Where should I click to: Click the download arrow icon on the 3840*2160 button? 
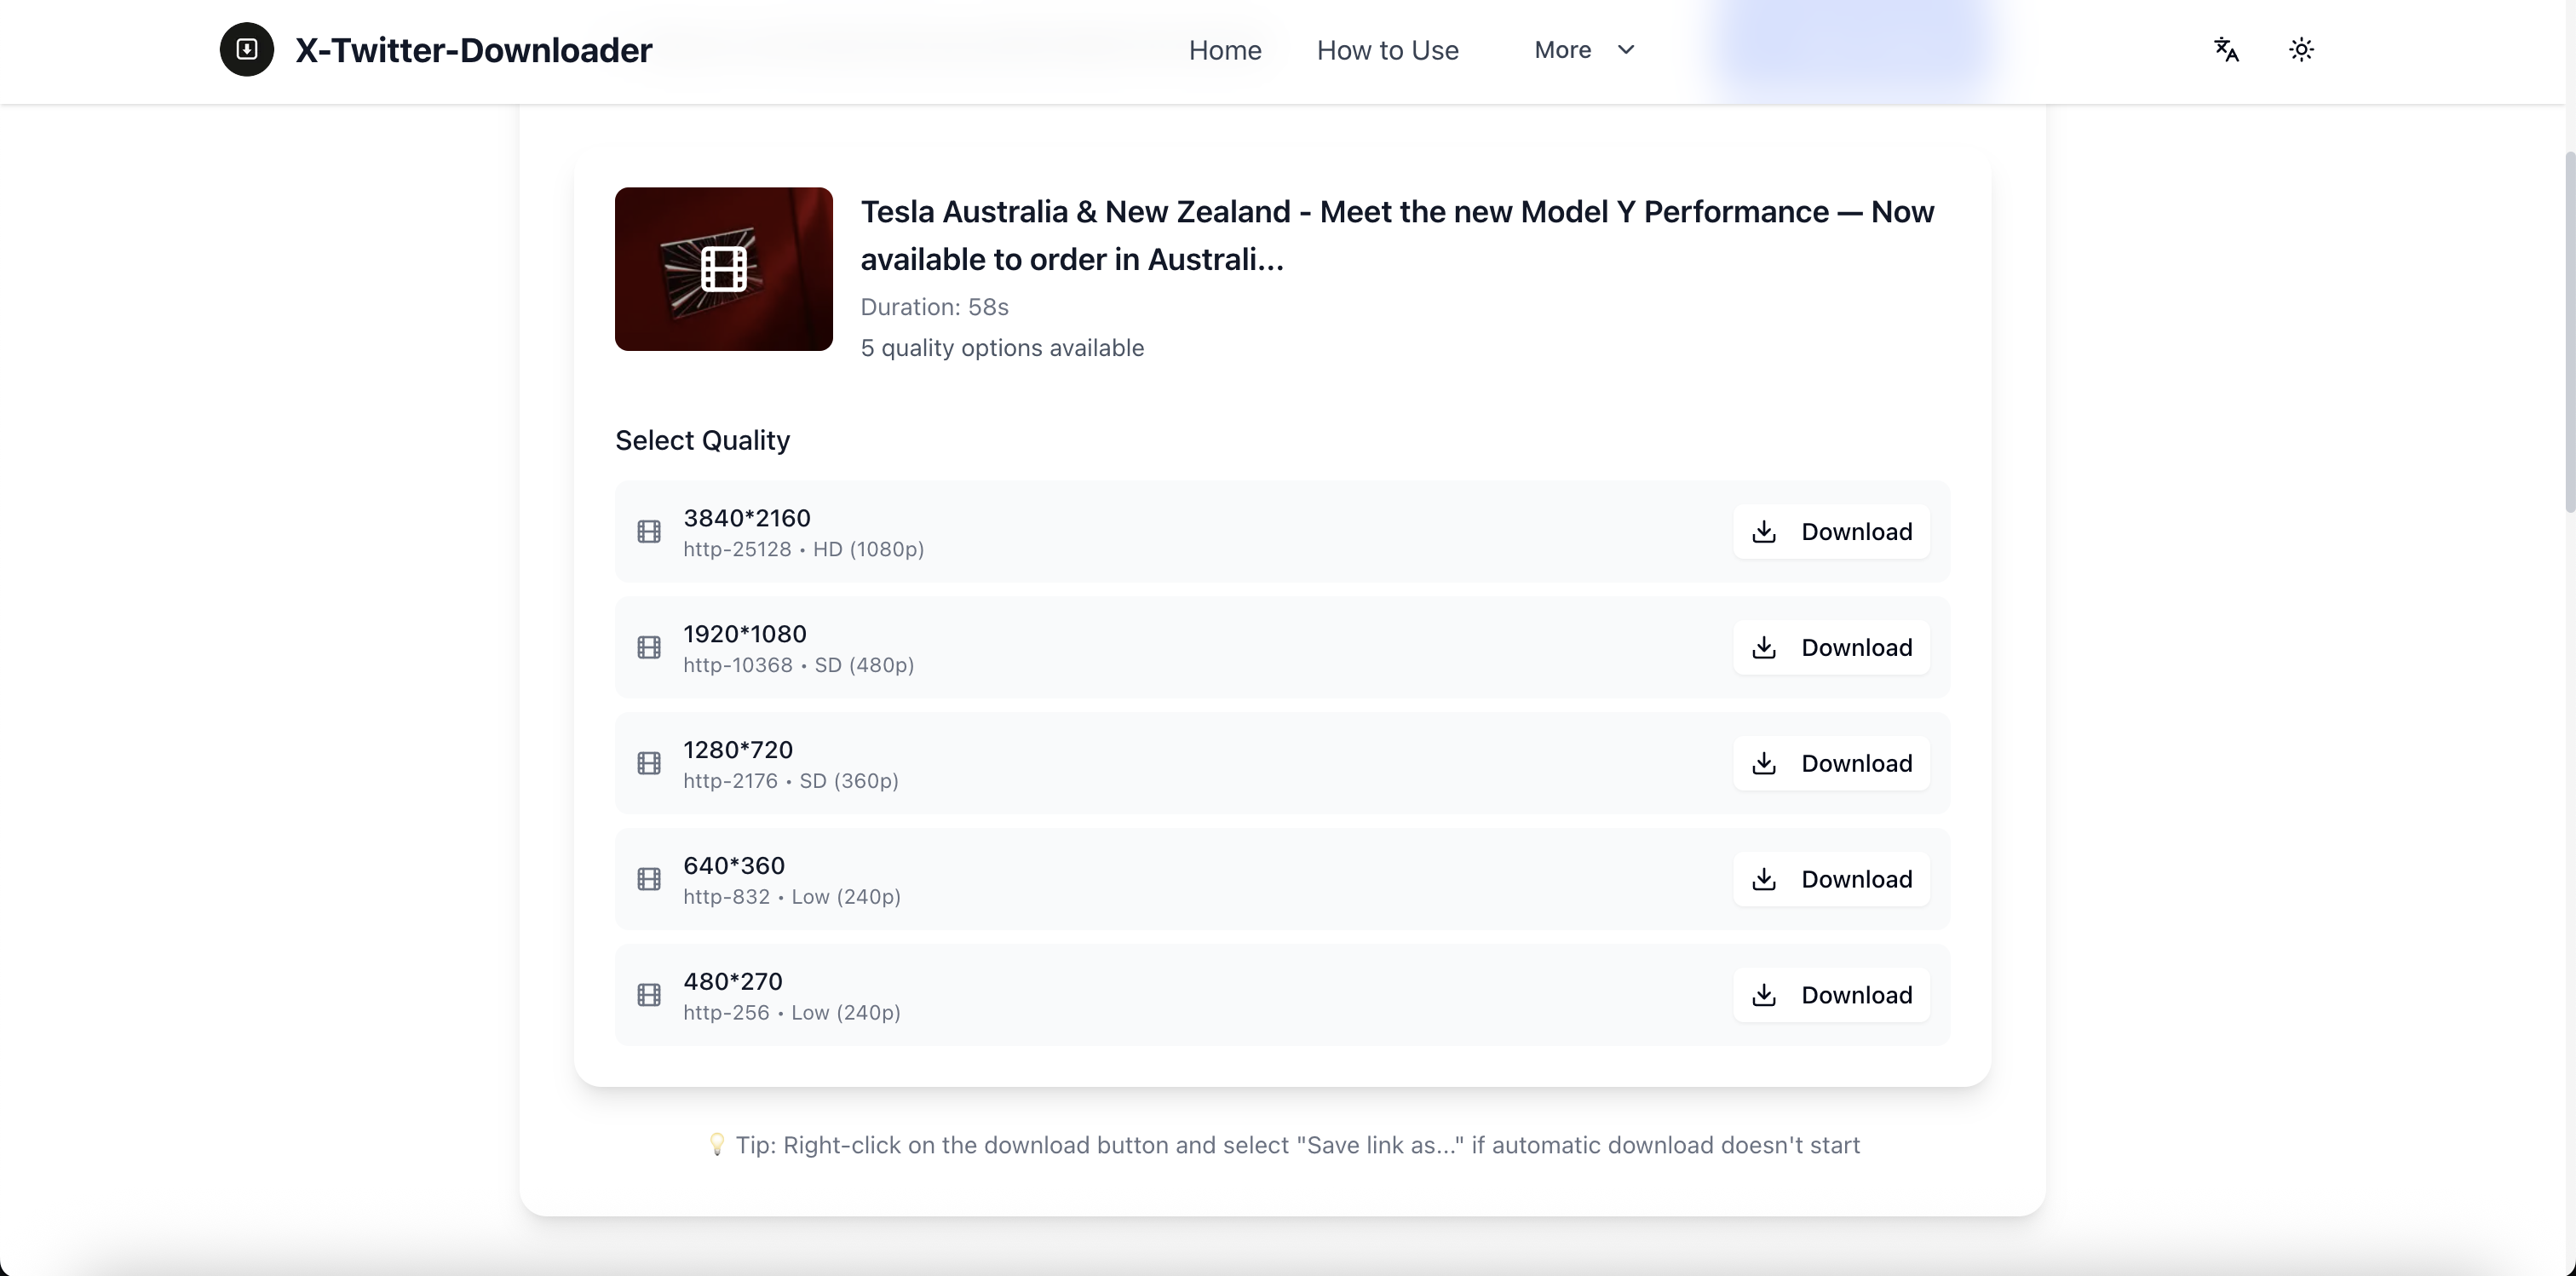pos(1765,532)
